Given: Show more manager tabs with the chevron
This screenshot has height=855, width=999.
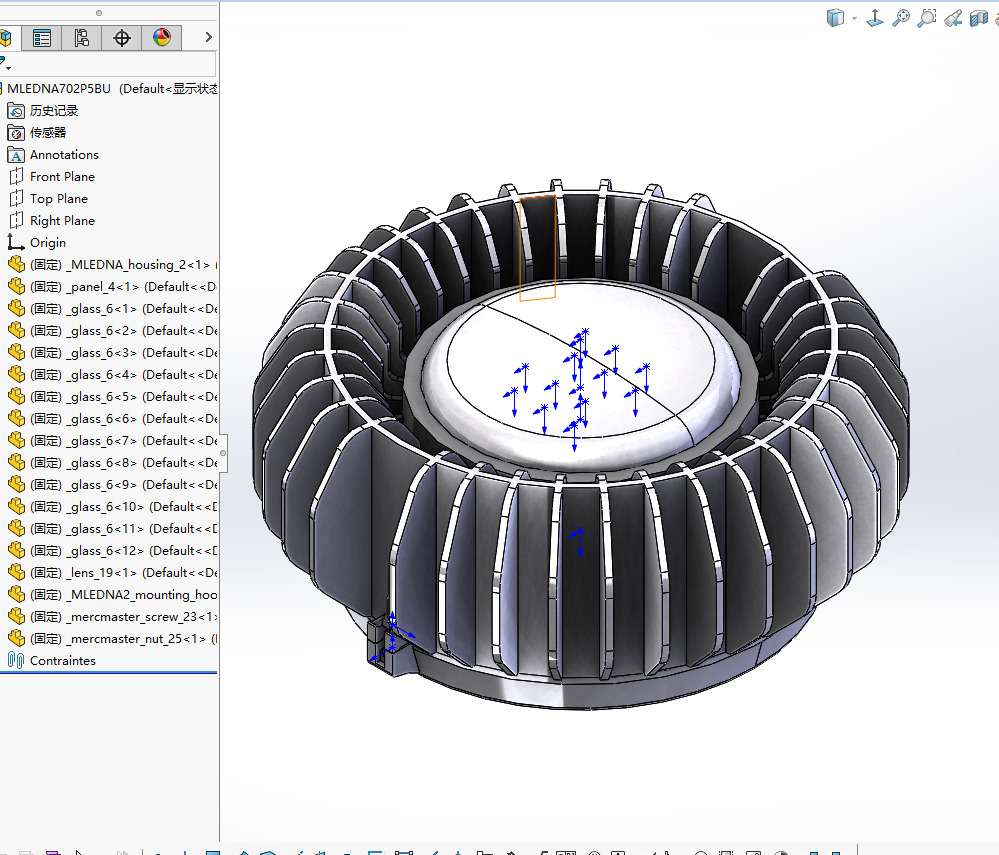Looking at the screenshot, I should click(208, 38).
